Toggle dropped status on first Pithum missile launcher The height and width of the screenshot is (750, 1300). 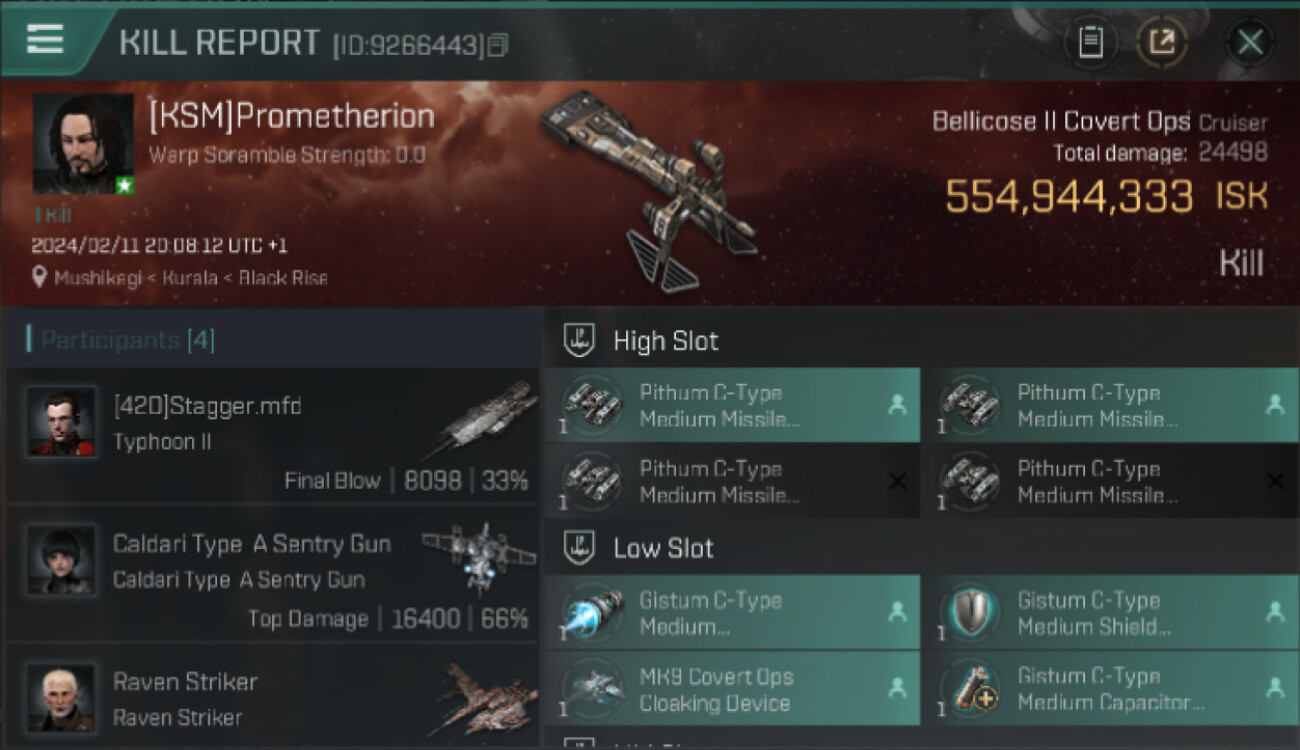[x=896, y=405]
